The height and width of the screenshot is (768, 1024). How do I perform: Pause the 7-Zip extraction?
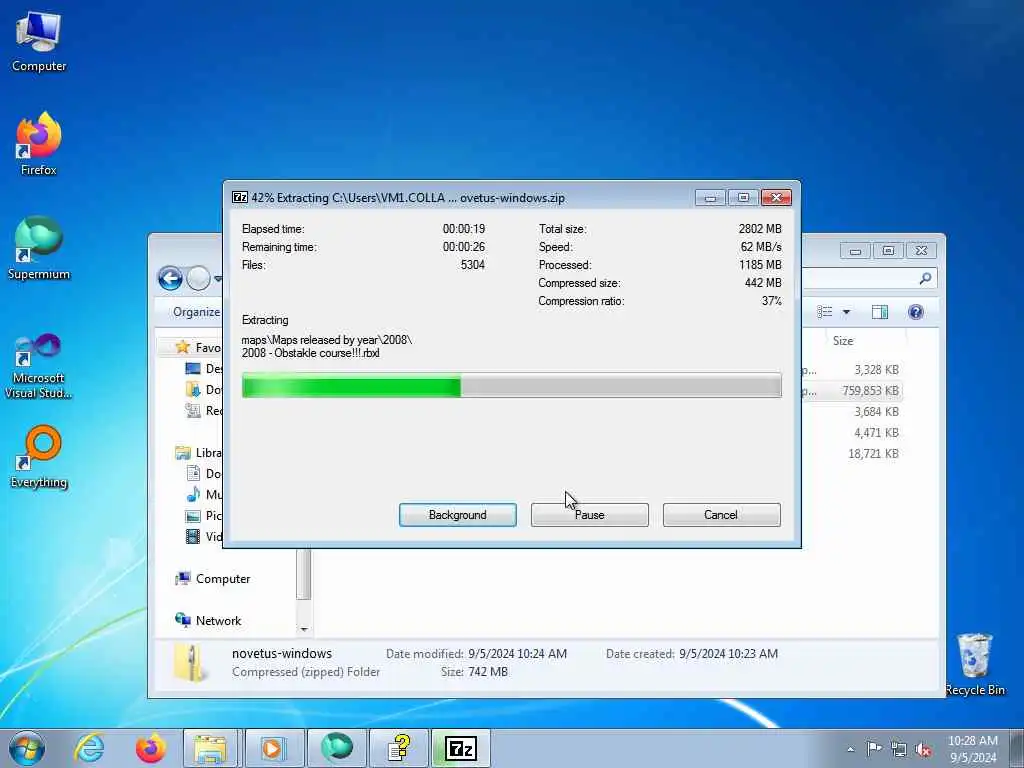590,515
